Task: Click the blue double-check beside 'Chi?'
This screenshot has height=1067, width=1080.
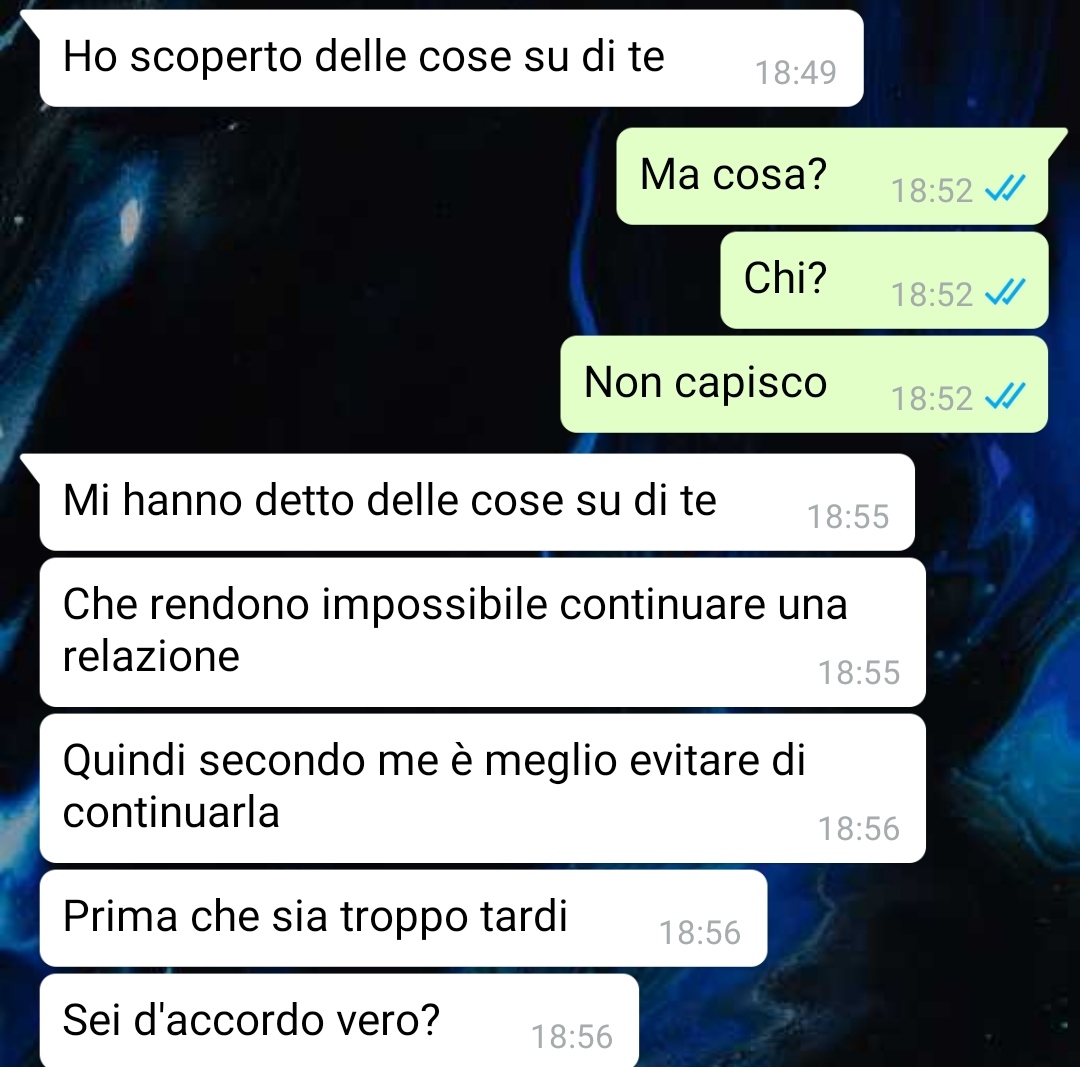Action: [1005, 291]
